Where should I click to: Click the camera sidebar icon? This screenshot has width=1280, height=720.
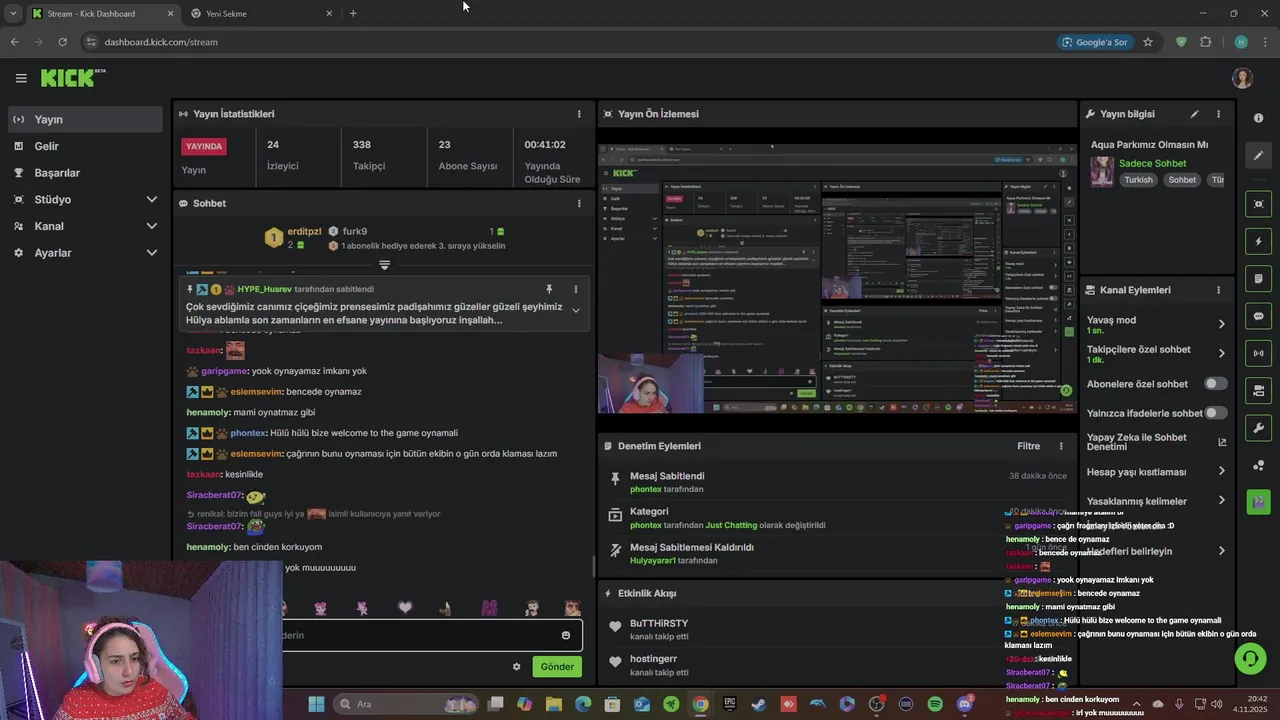point(1258,390)
